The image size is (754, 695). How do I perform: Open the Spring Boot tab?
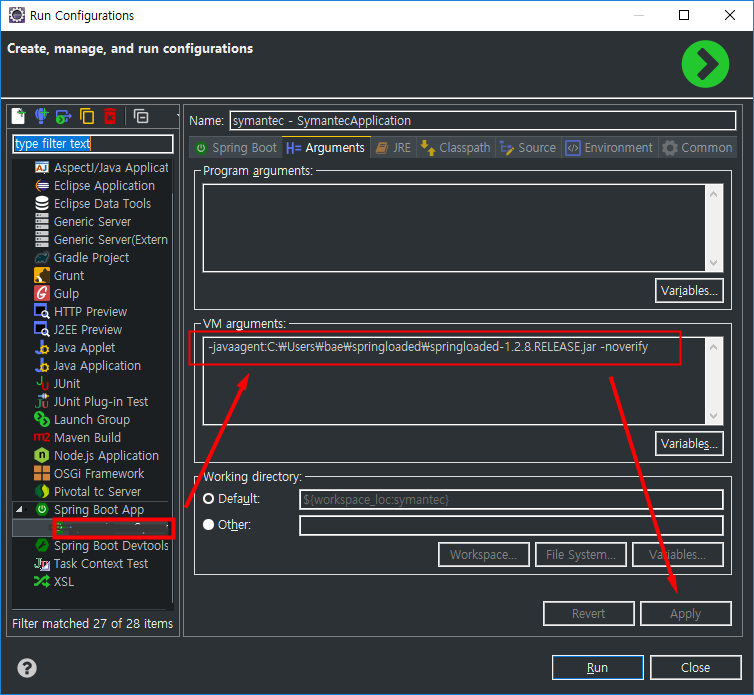click(237, 148)
